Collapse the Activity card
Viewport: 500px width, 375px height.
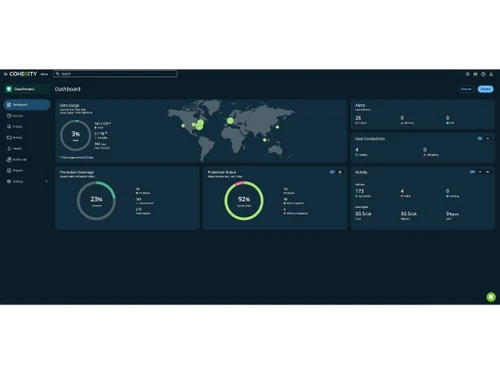click(487, 172)
